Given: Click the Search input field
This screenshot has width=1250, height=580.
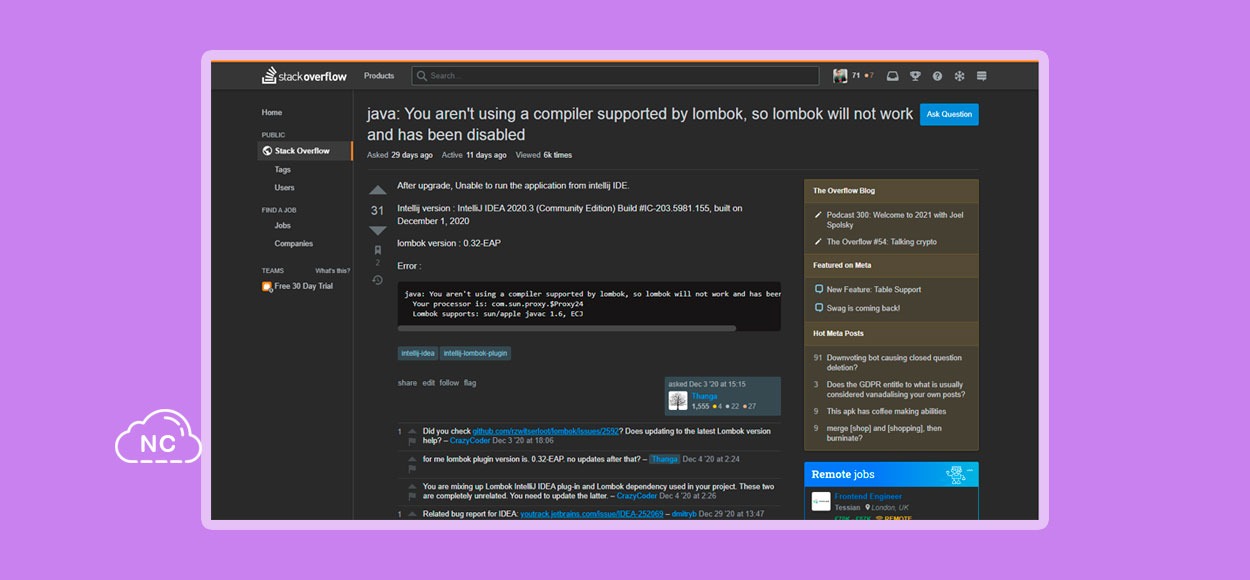Looking at the screenshot, I should pyautogui.click(x=615, y=76).
